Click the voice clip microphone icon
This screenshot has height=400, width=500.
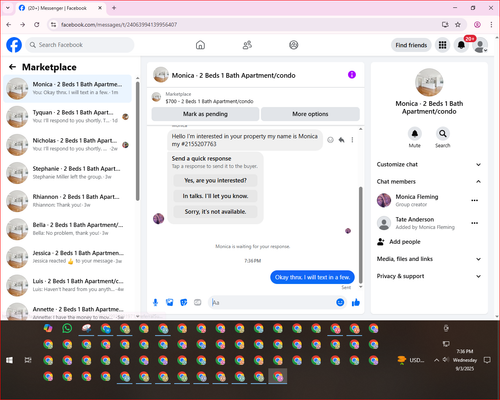pyautogui.click(x=155, y=302)
